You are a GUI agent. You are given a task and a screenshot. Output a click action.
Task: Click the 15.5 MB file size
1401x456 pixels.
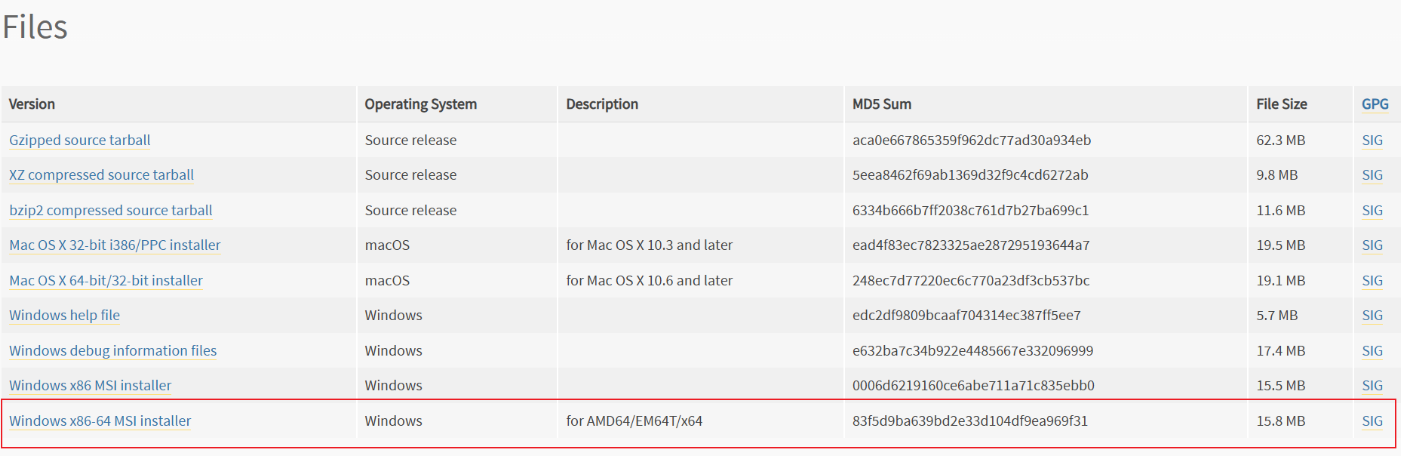[x=1281, y=385]
